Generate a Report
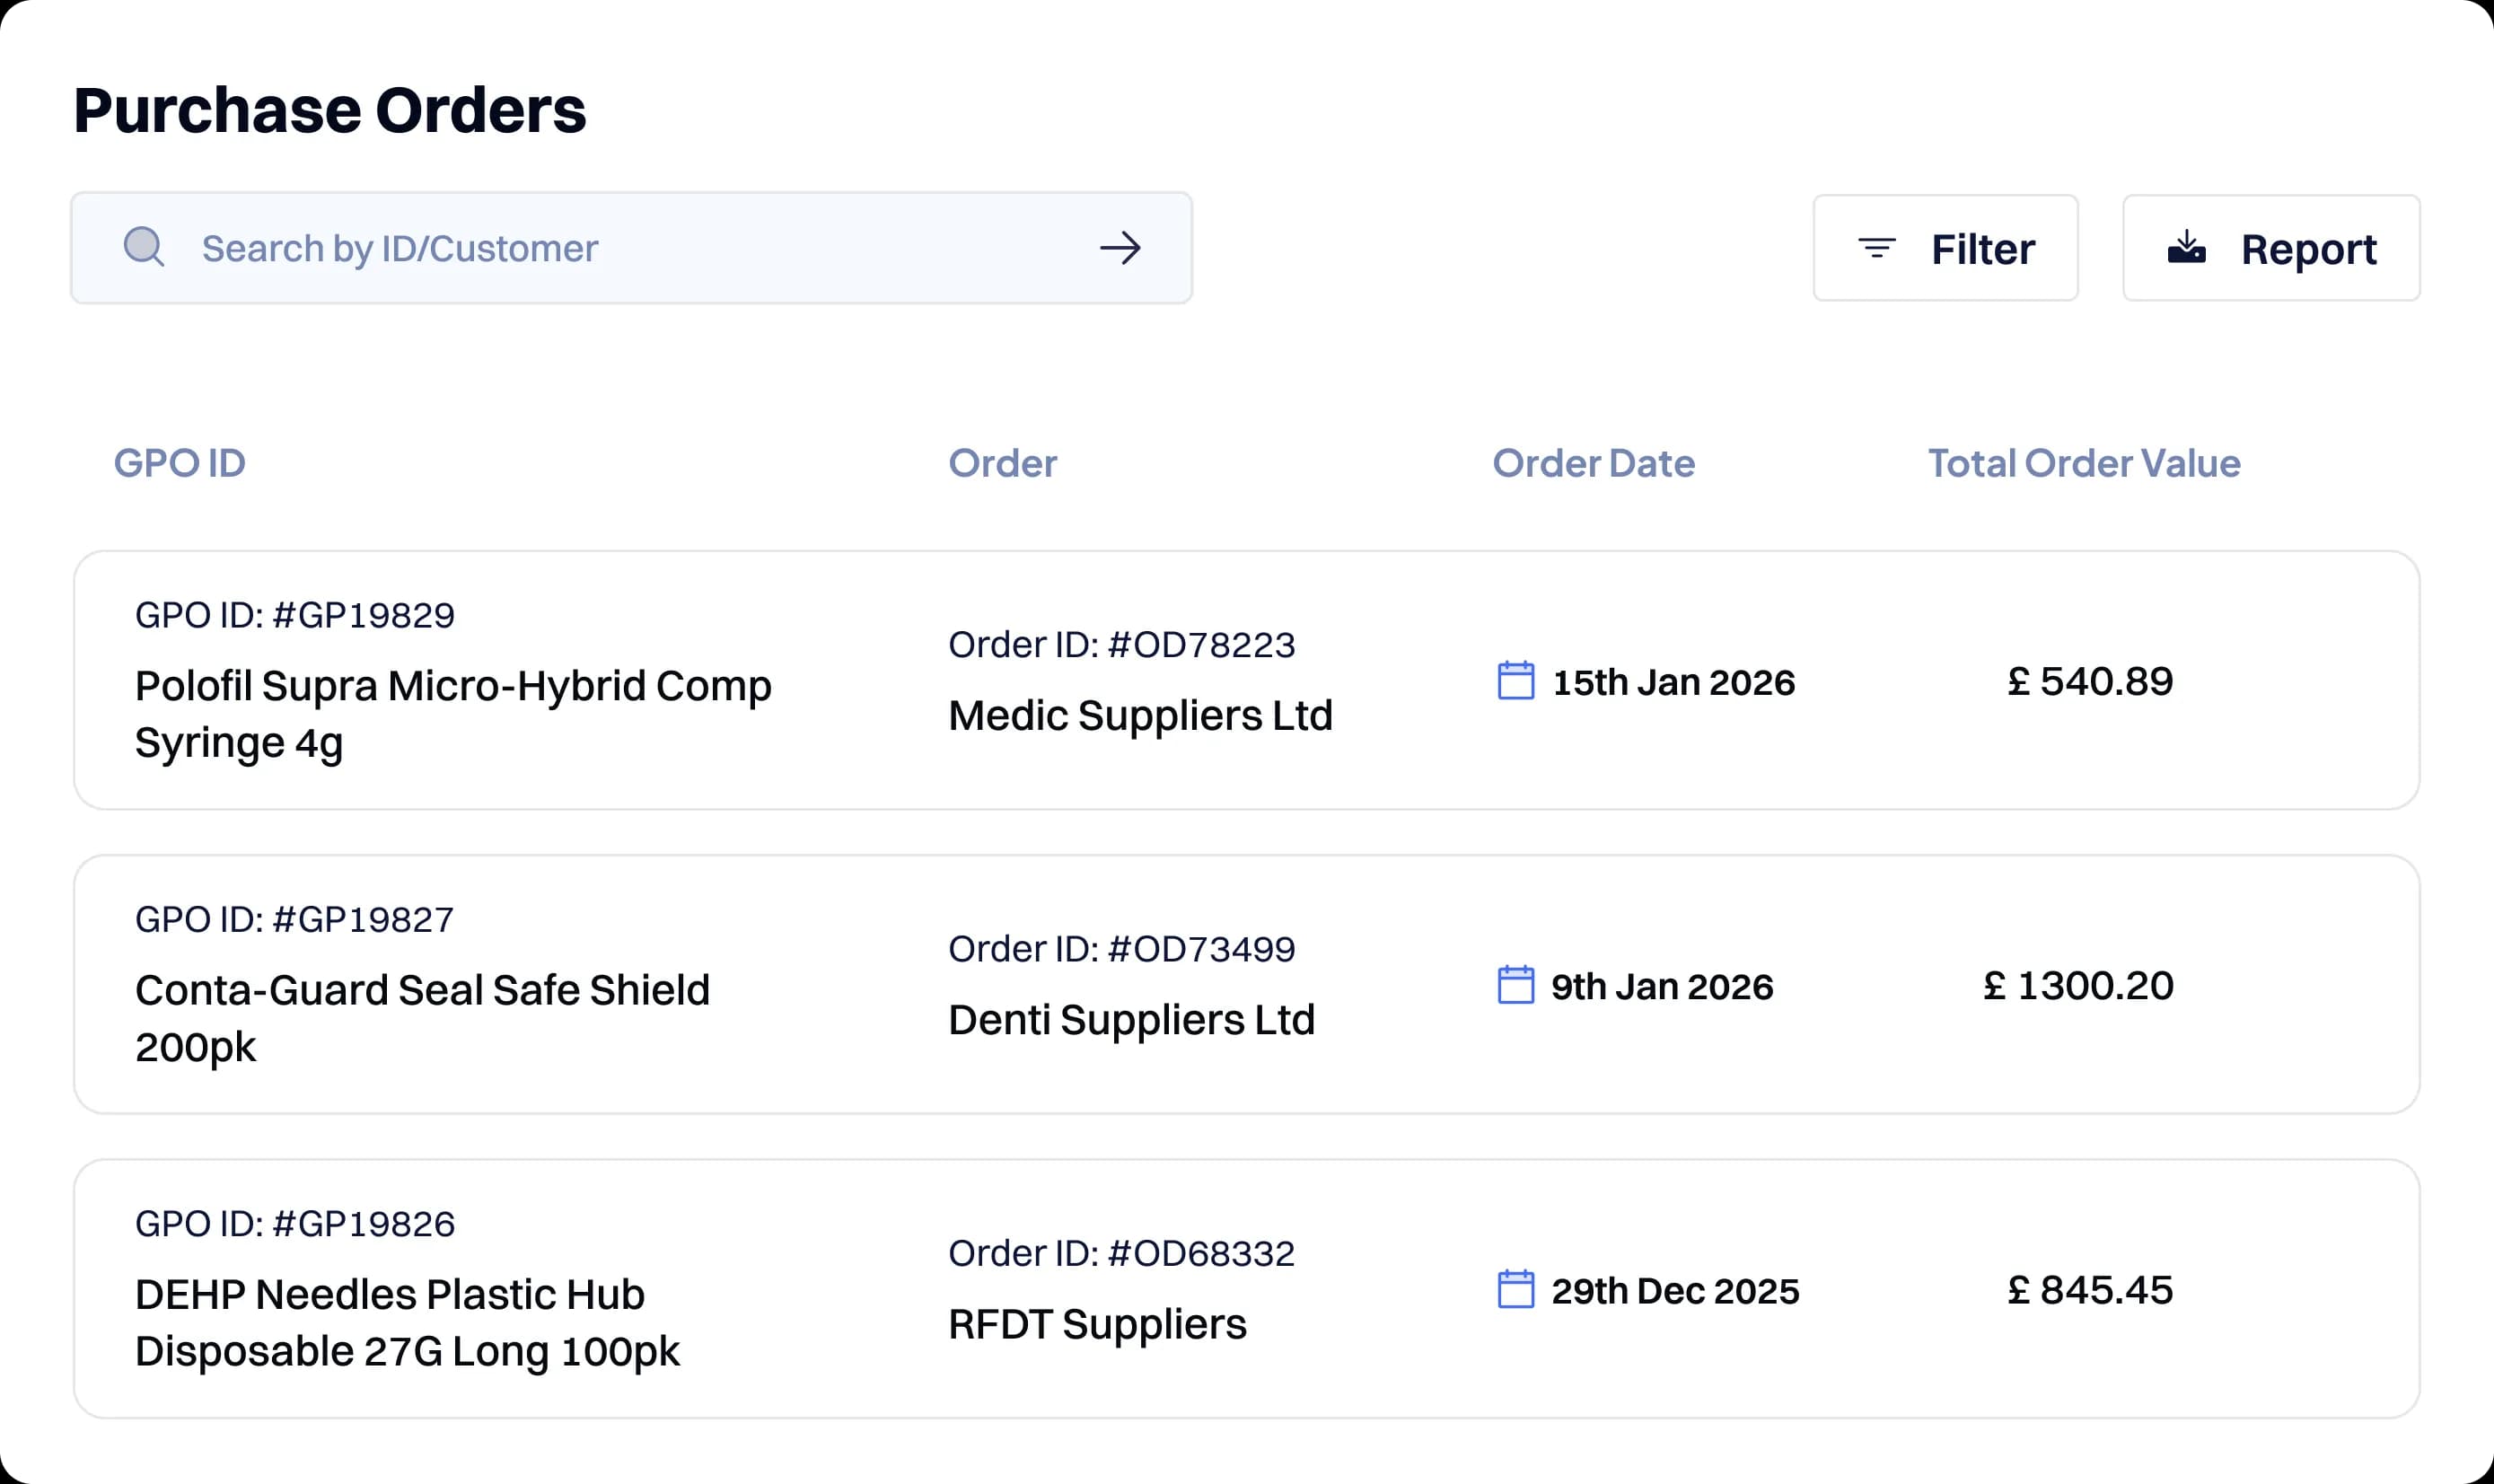 [2271, 248]
